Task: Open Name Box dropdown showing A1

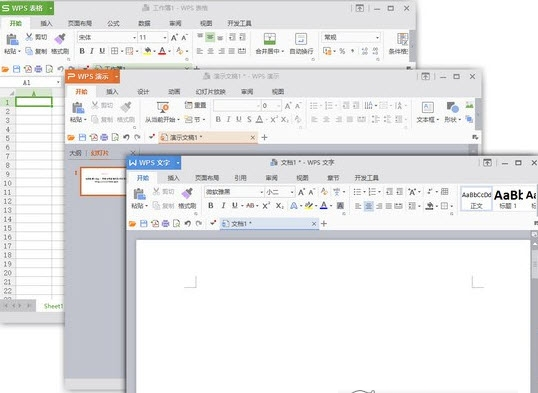Action: pos(58,83)
